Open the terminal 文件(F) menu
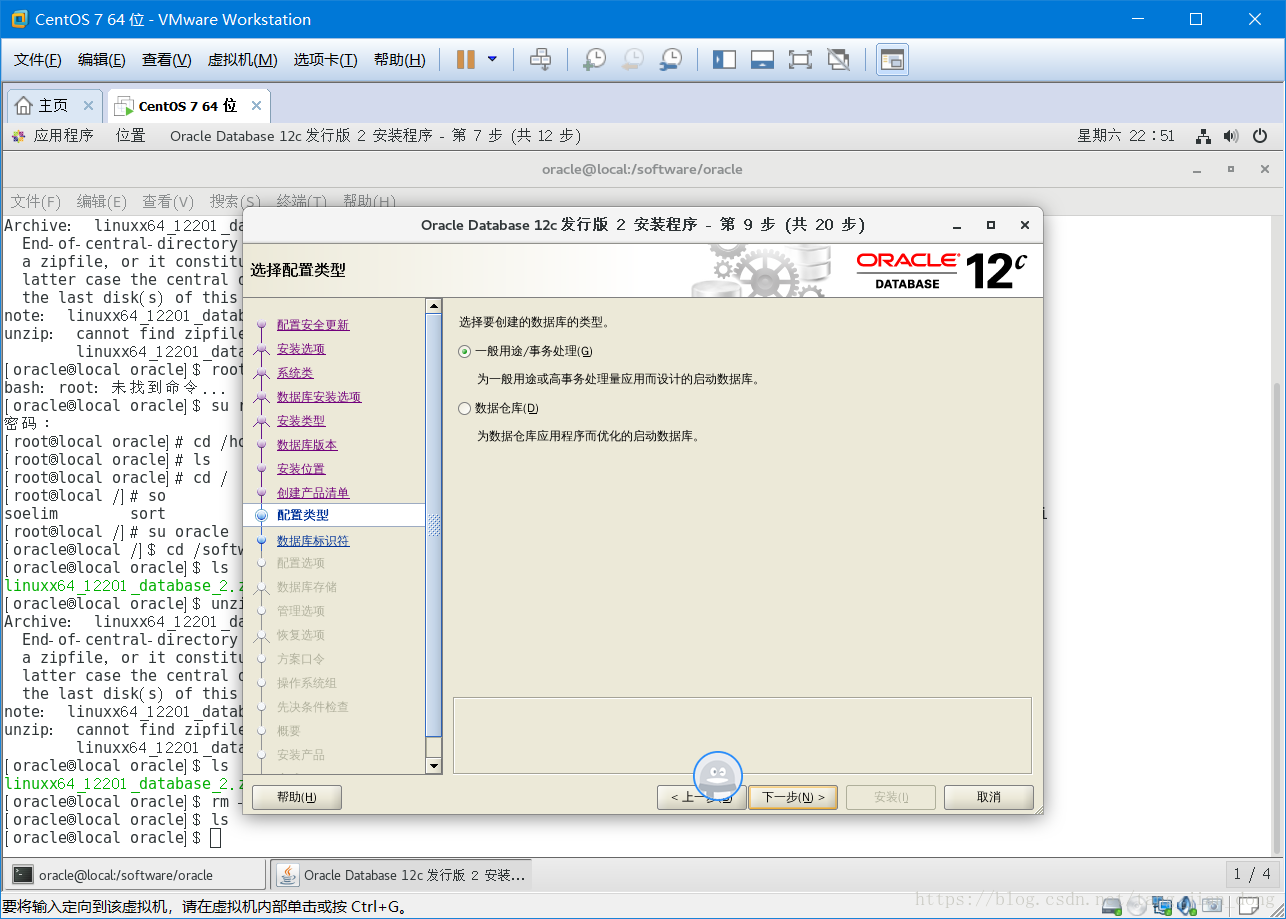This screenshot has height=919, width=1286. (36, 201)
